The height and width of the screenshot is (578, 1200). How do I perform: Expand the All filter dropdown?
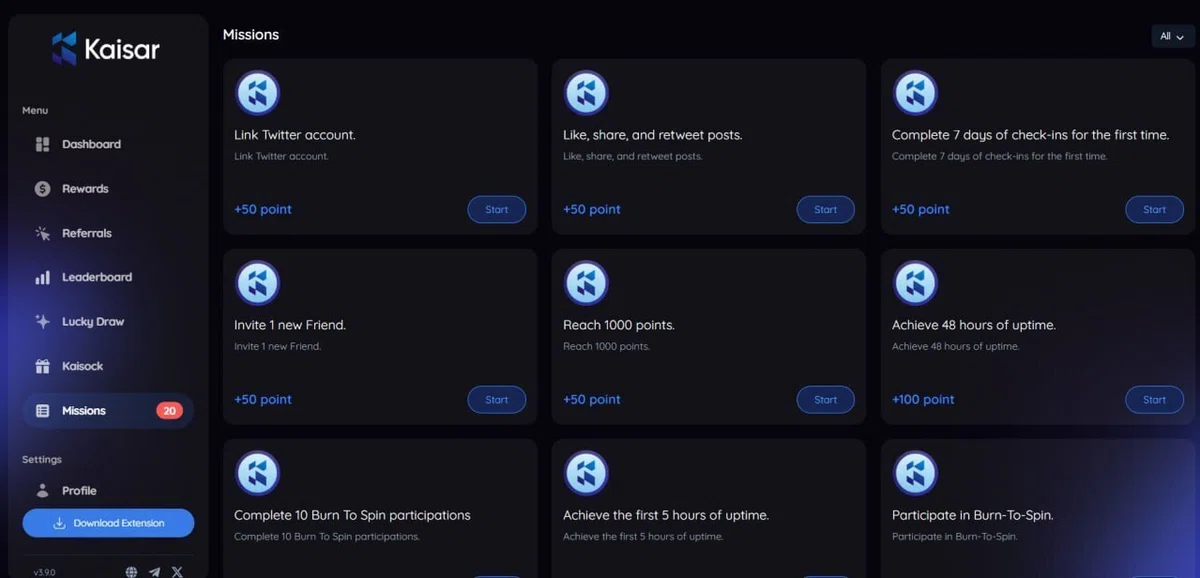1171,36
